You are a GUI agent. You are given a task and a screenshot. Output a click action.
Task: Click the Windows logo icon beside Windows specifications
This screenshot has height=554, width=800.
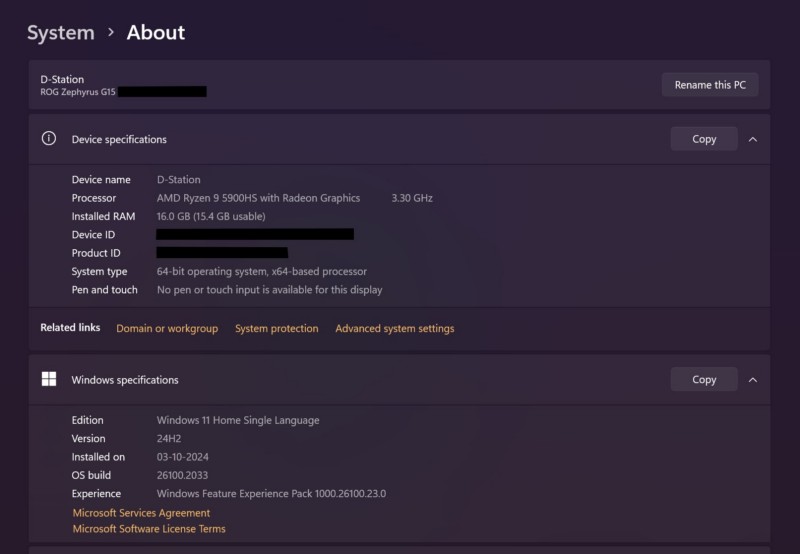(x=48, y=379)
